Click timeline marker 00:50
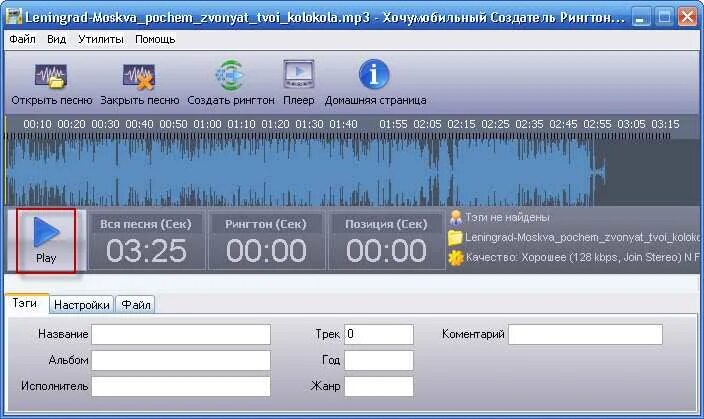The width and height of the screenshot is (704, 419). pos(173,124)
